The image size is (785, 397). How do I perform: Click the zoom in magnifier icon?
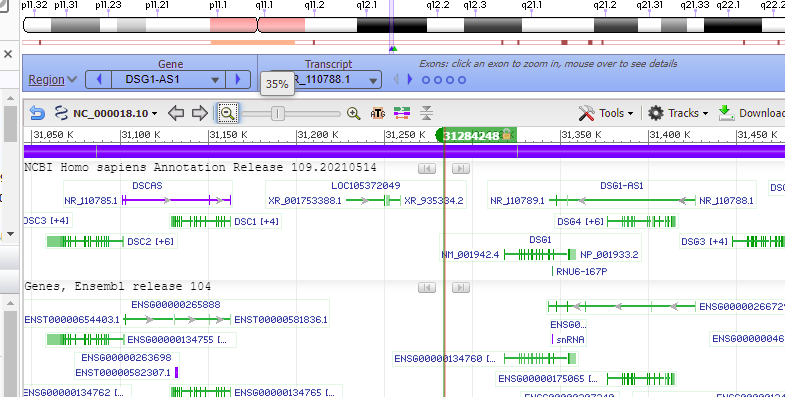pyautogui.click(x=354, y=113)
